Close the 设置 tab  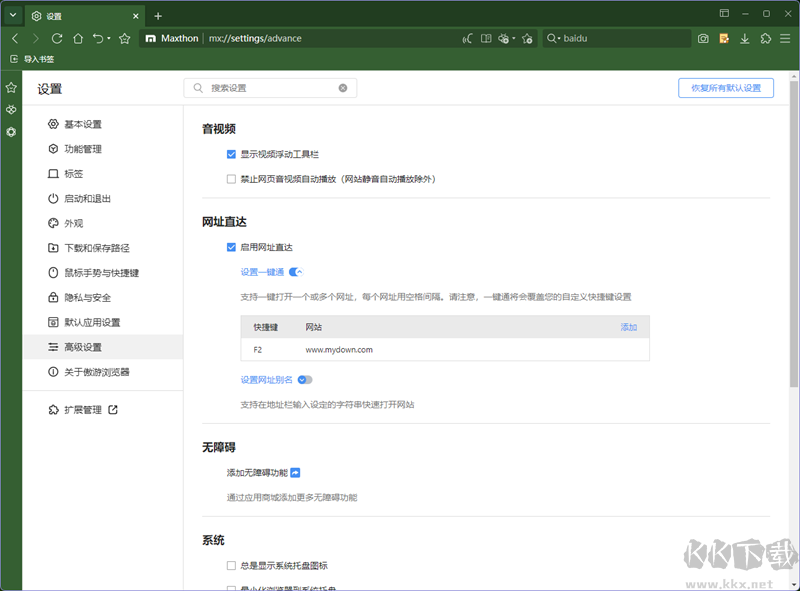(136, 16)
